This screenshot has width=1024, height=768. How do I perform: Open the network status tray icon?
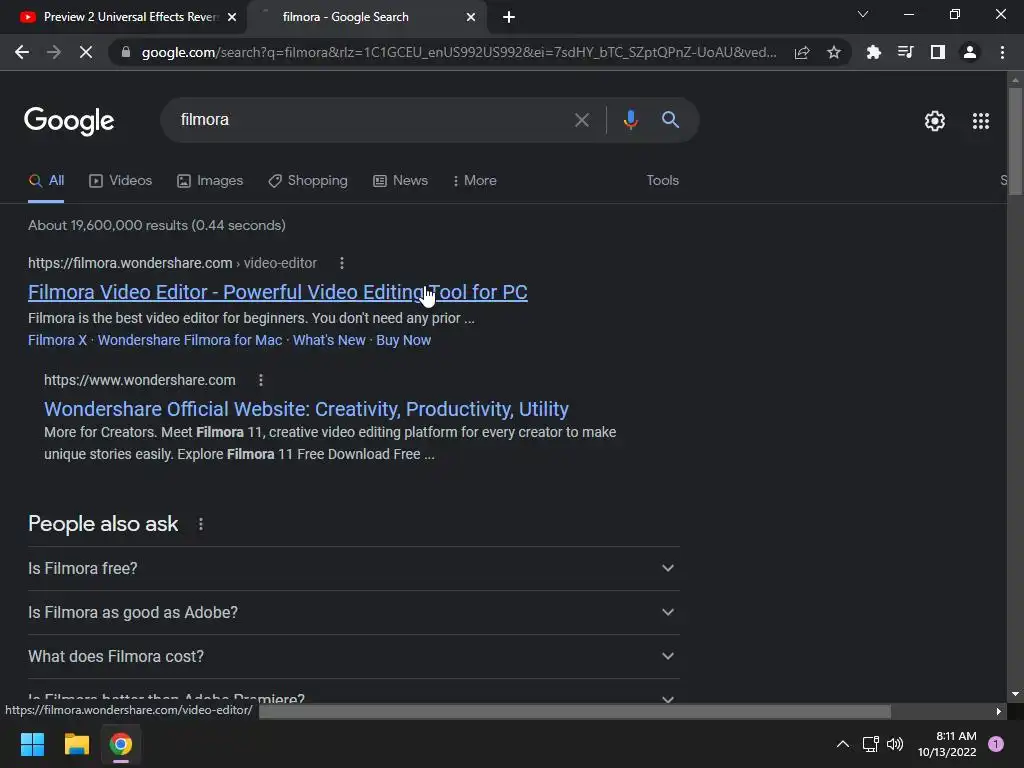[x=871, y=744]
